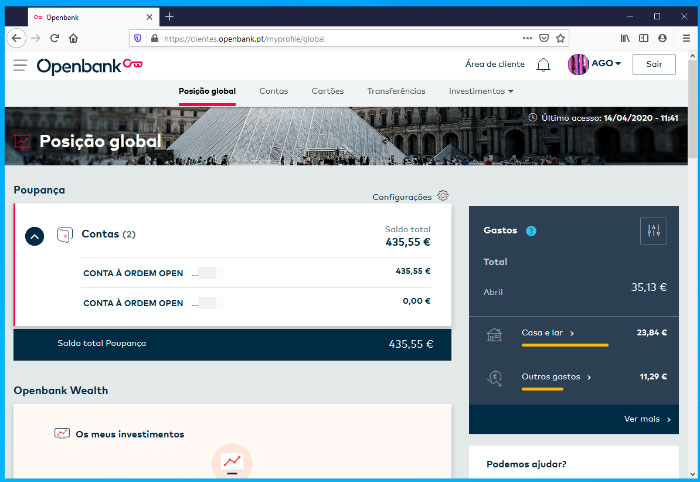700x482 pixels.
Task: Click the Posição global banner chart icon
Action: click(22, 141)
